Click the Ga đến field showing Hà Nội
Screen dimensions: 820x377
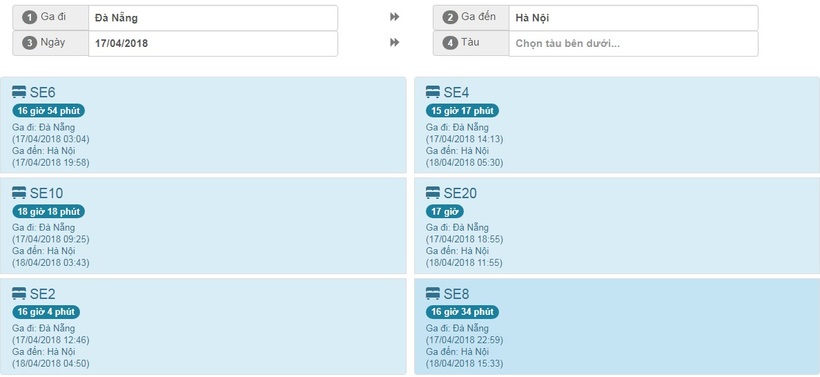click(x=633, y=18)
